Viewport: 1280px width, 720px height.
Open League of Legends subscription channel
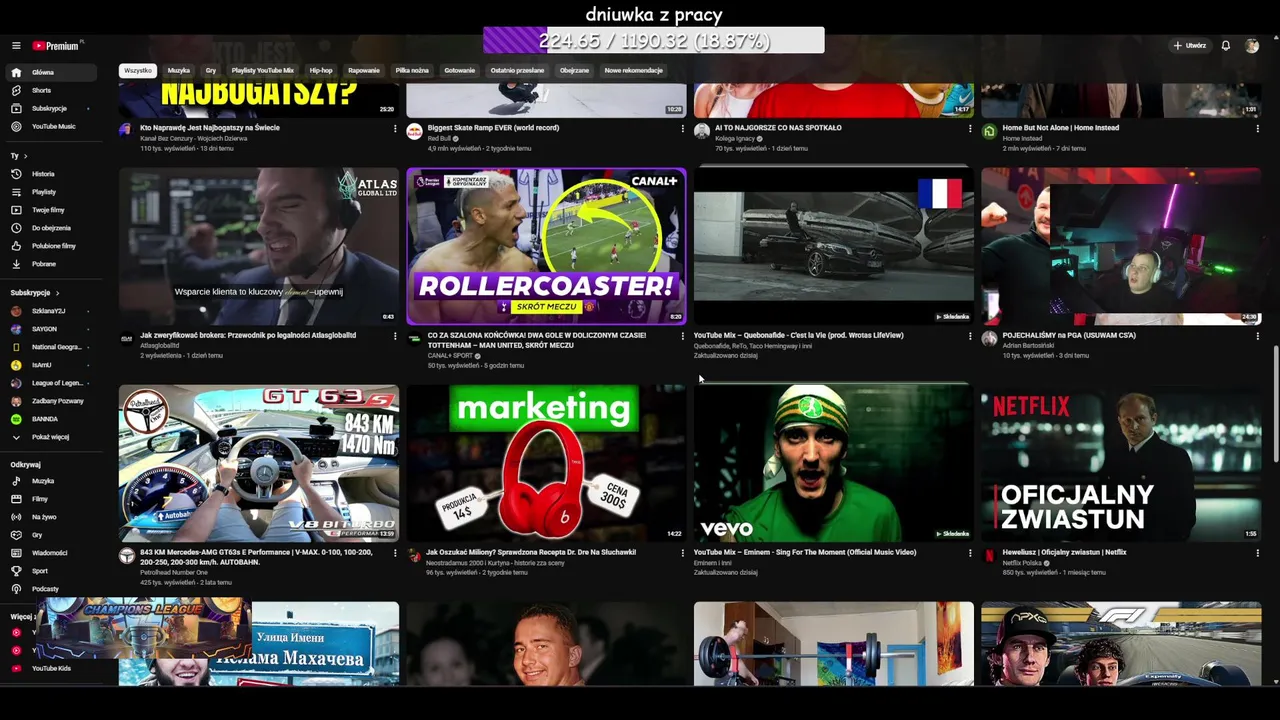tap(52, 383)
